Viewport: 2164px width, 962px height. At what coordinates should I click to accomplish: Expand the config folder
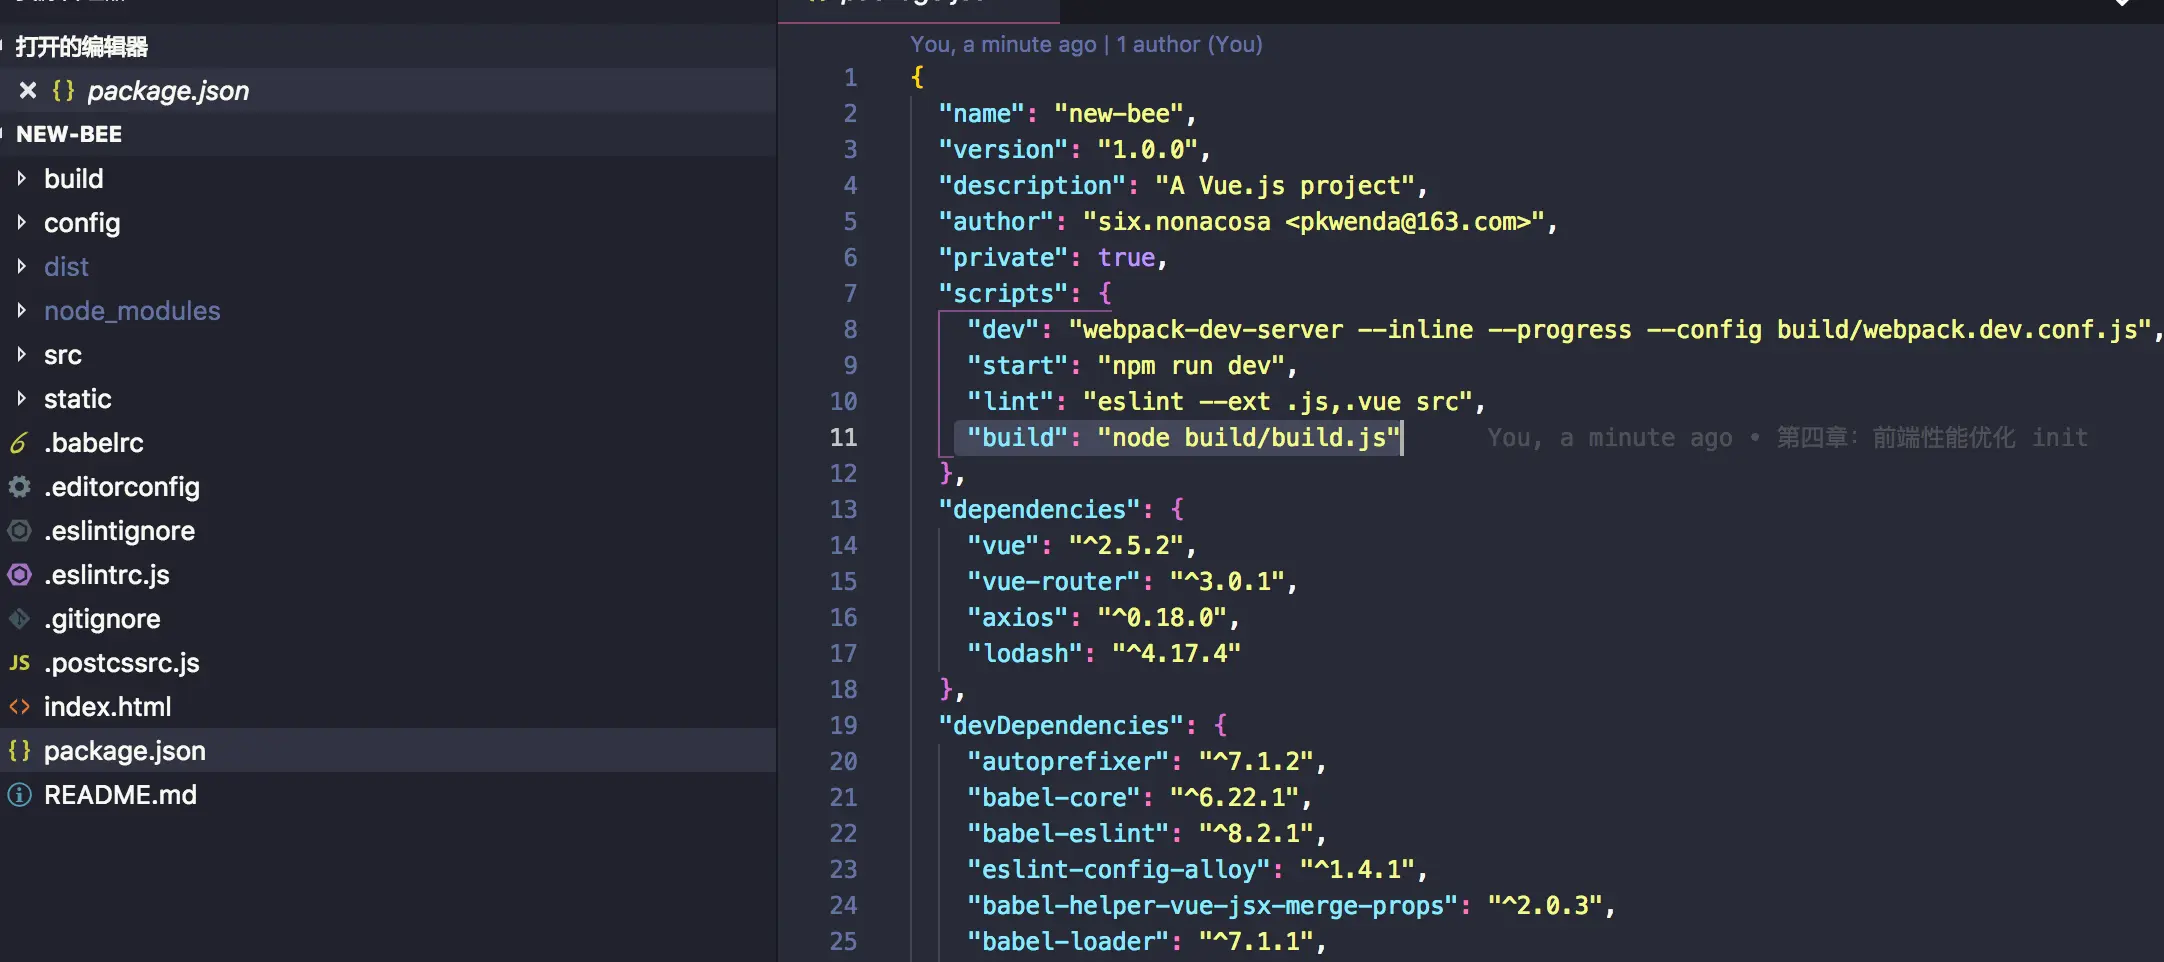pyautogui.click(x=21, y=222)
